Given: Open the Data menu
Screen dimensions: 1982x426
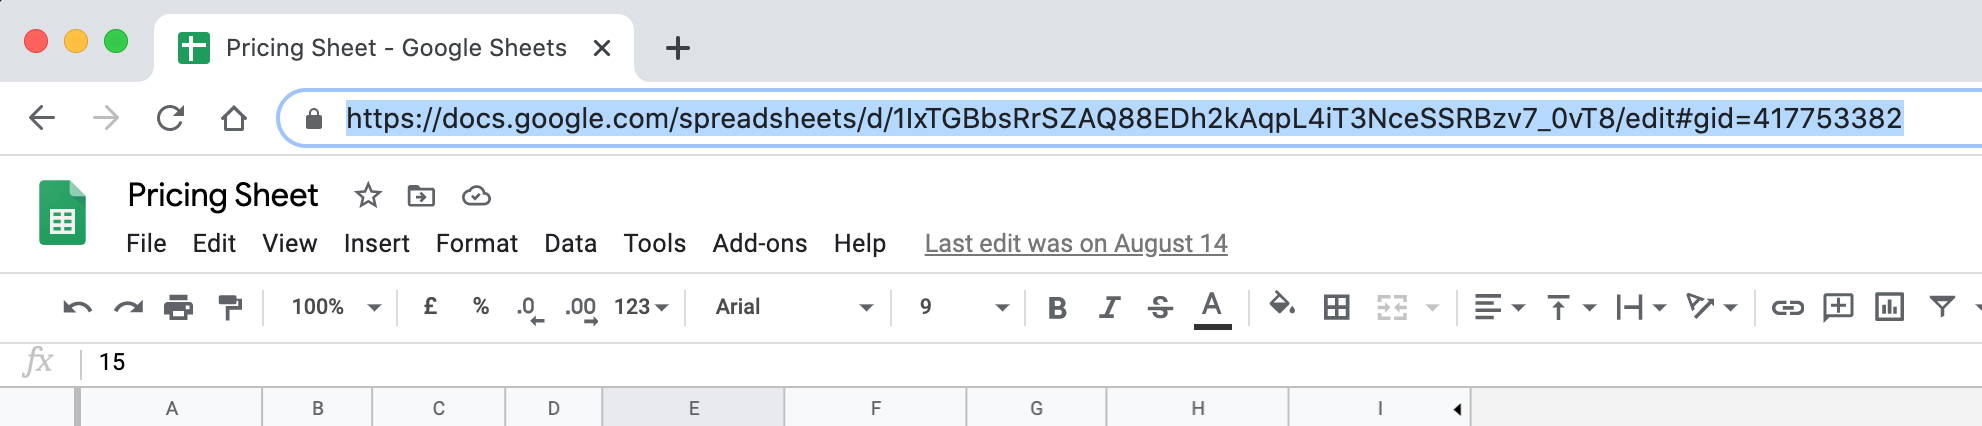Looking at the screenshot, I should (570, 243).
